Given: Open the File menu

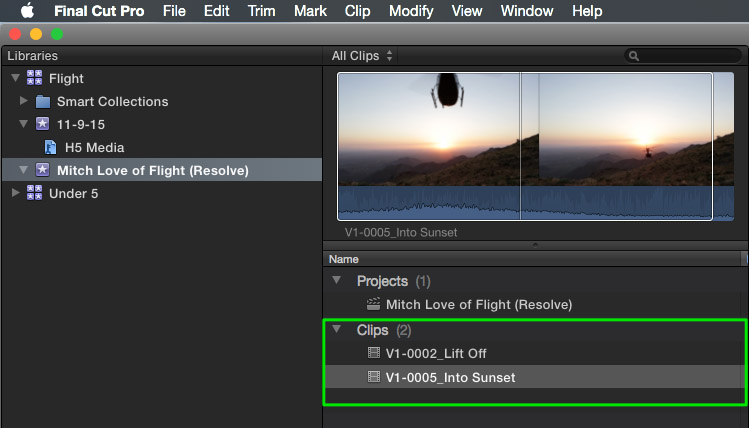Looking at the screenshot, I should click(x=174, y=11).
